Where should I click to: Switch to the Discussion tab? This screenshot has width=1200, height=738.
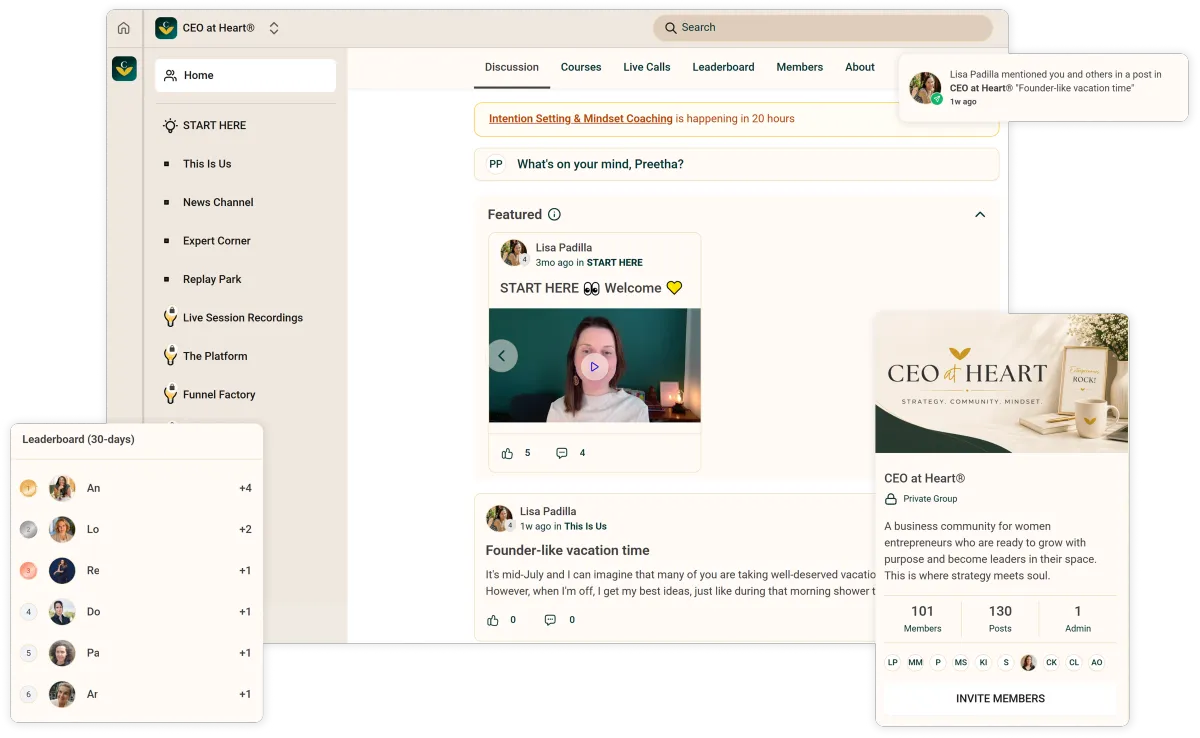click(x=512, y=67)
